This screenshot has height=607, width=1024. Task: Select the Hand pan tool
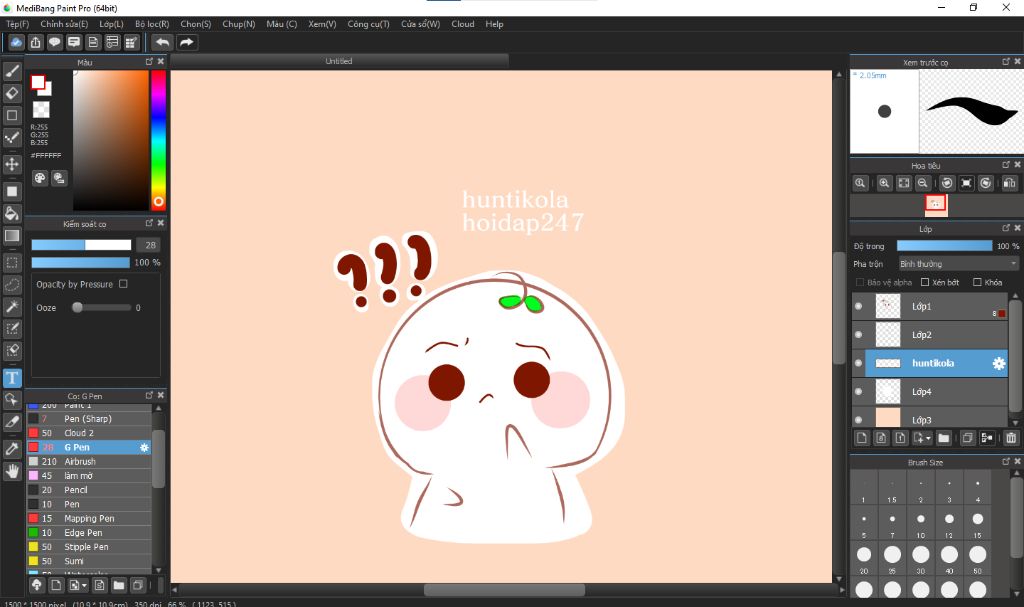coord(12,470)
